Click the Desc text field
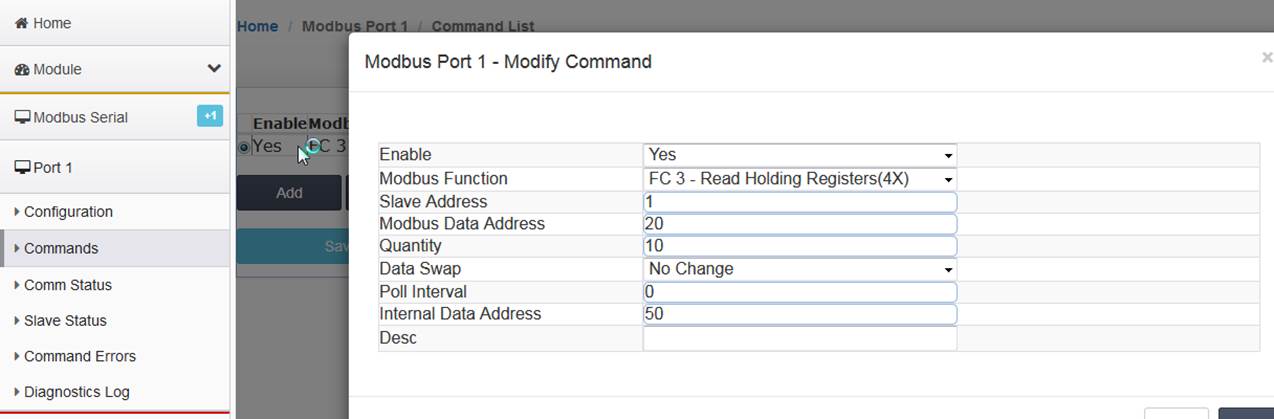The image size is (1274, 419). point(800,338)
